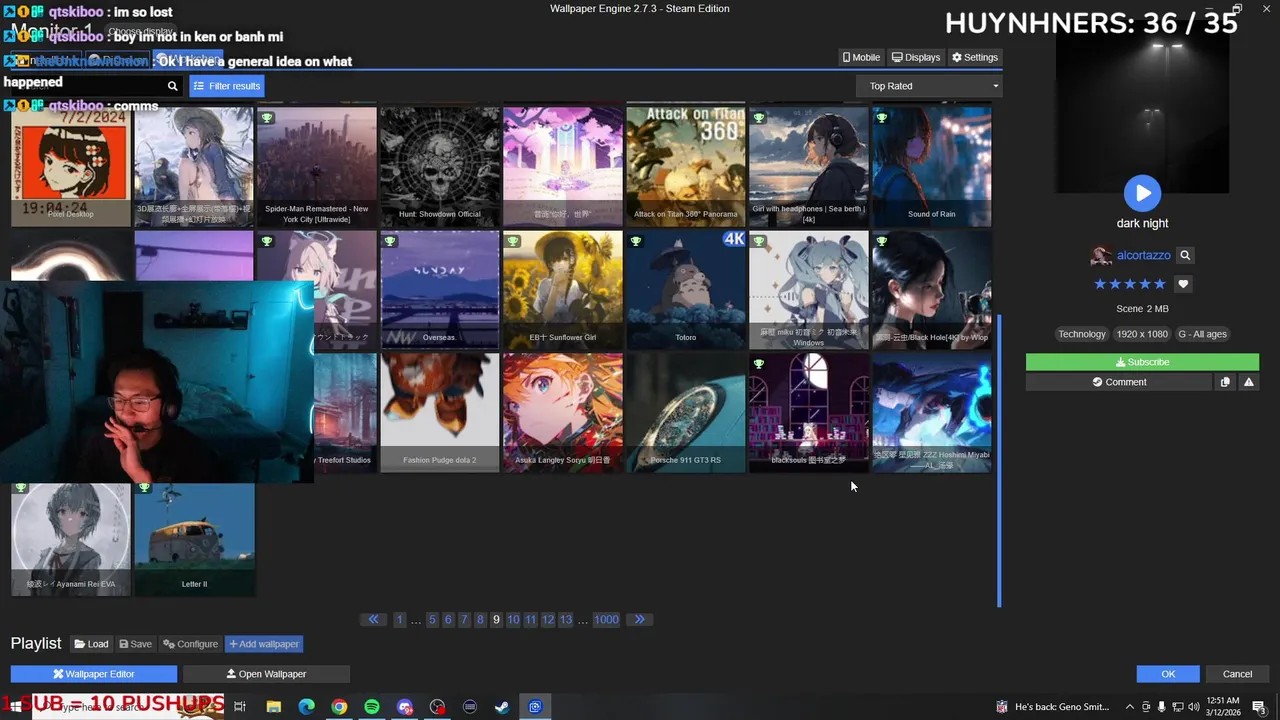Image resolution: width=1280 pixels, height=720 pixels.
Task: Launch Microsoft Edge from taskbar
Action: (306, 707)
